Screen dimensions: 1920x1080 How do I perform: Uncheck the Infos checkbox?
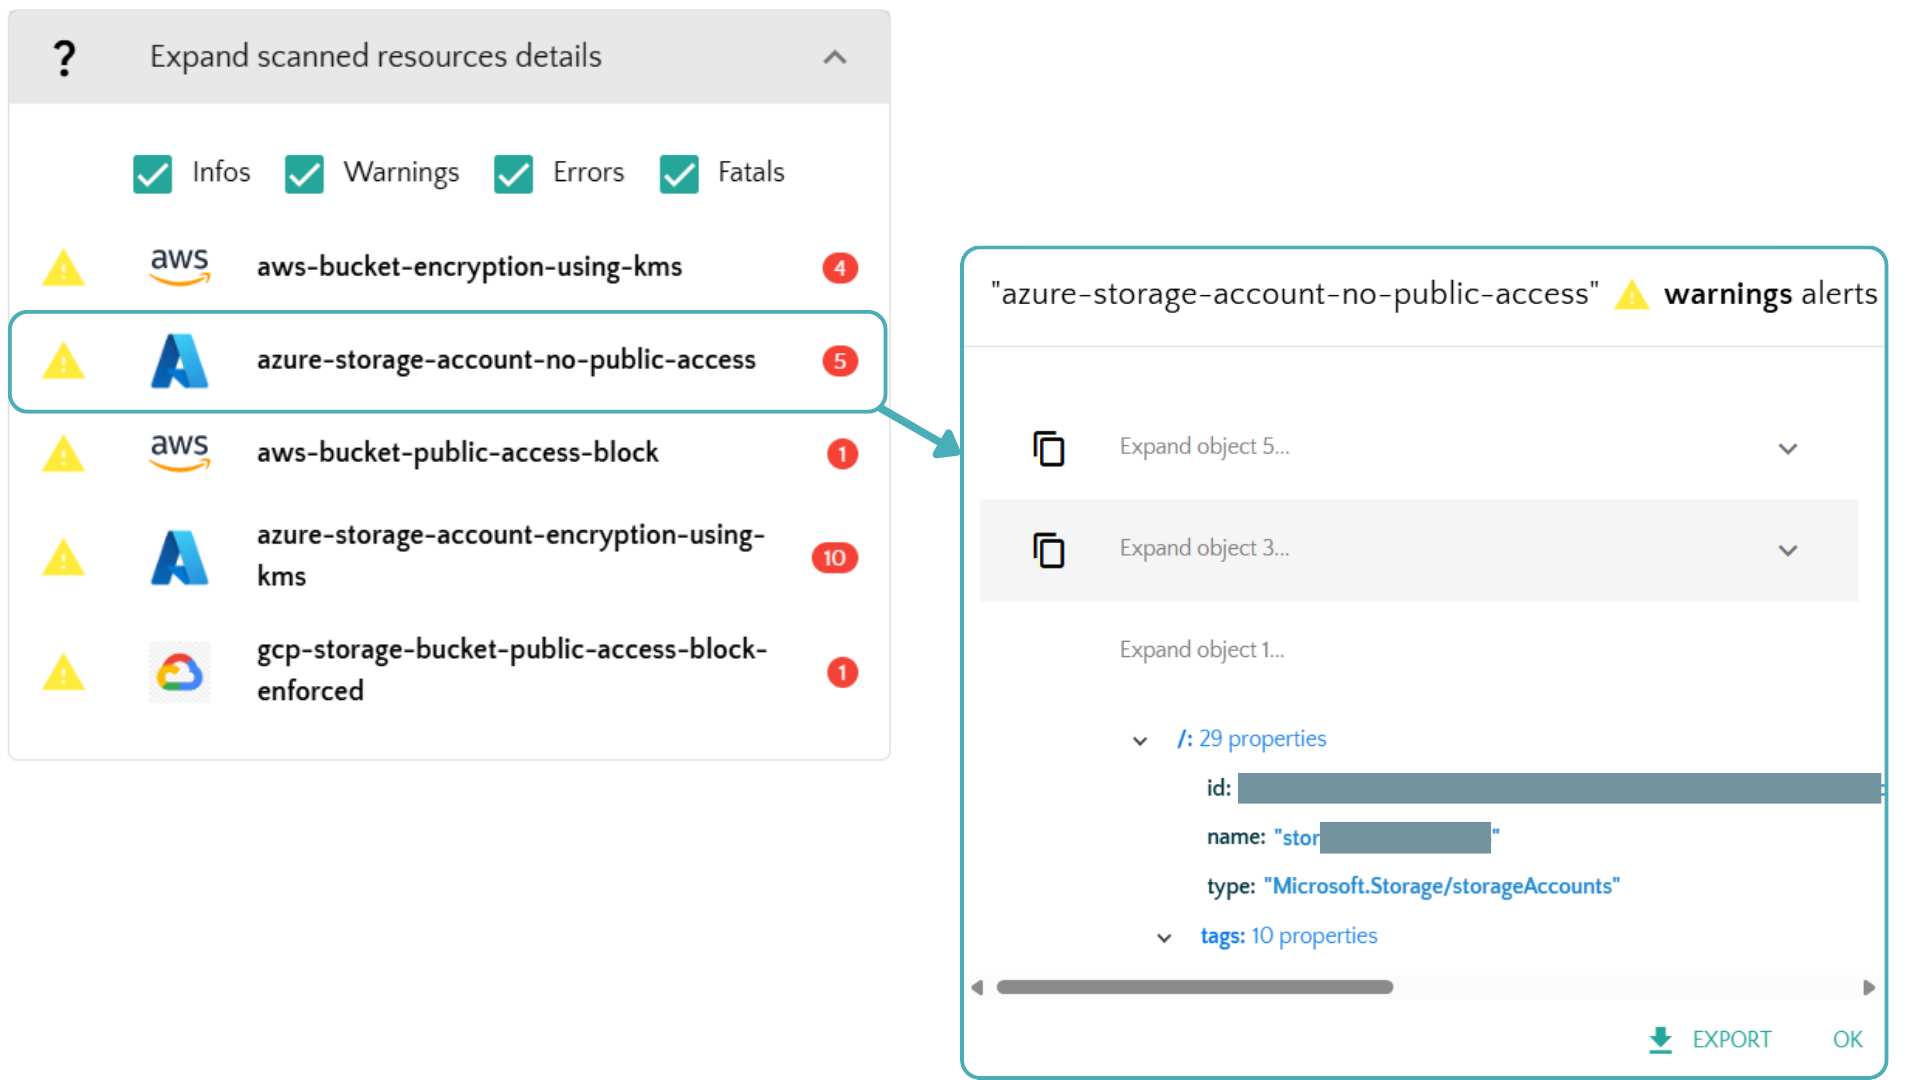(153, 173)
